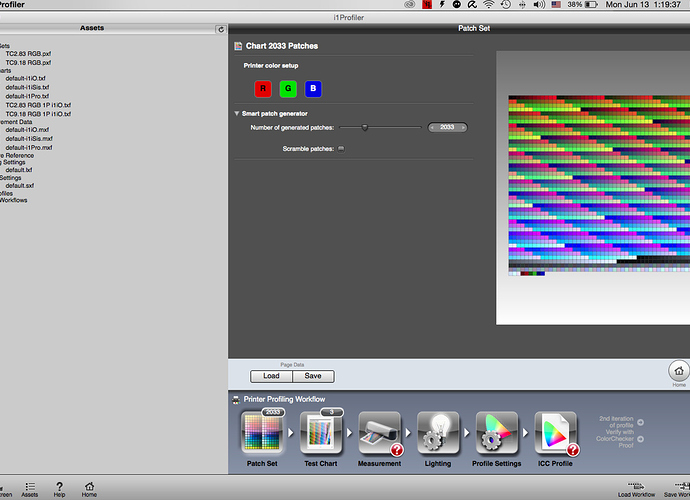
Task: Select the green G color channel
Action: 288,88
